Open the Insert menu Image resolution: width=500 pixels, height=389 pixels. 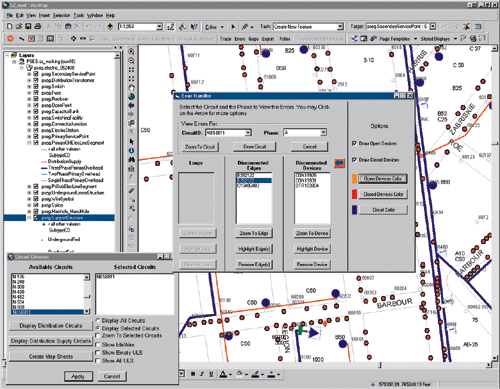click(x=44, y=15)
